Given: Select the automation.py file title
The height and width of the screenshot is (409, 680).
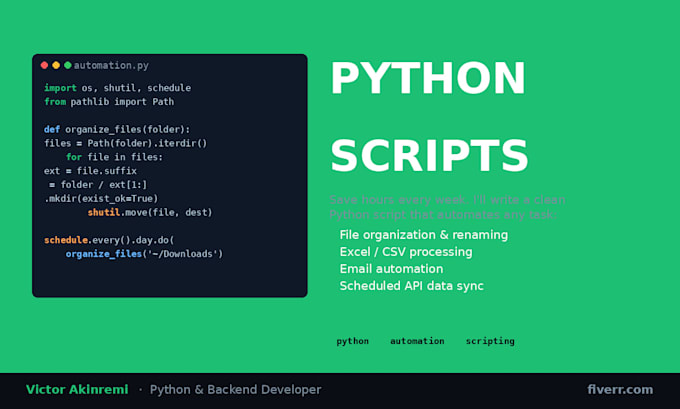Looking at the screenshot, I should pos(111,65).
